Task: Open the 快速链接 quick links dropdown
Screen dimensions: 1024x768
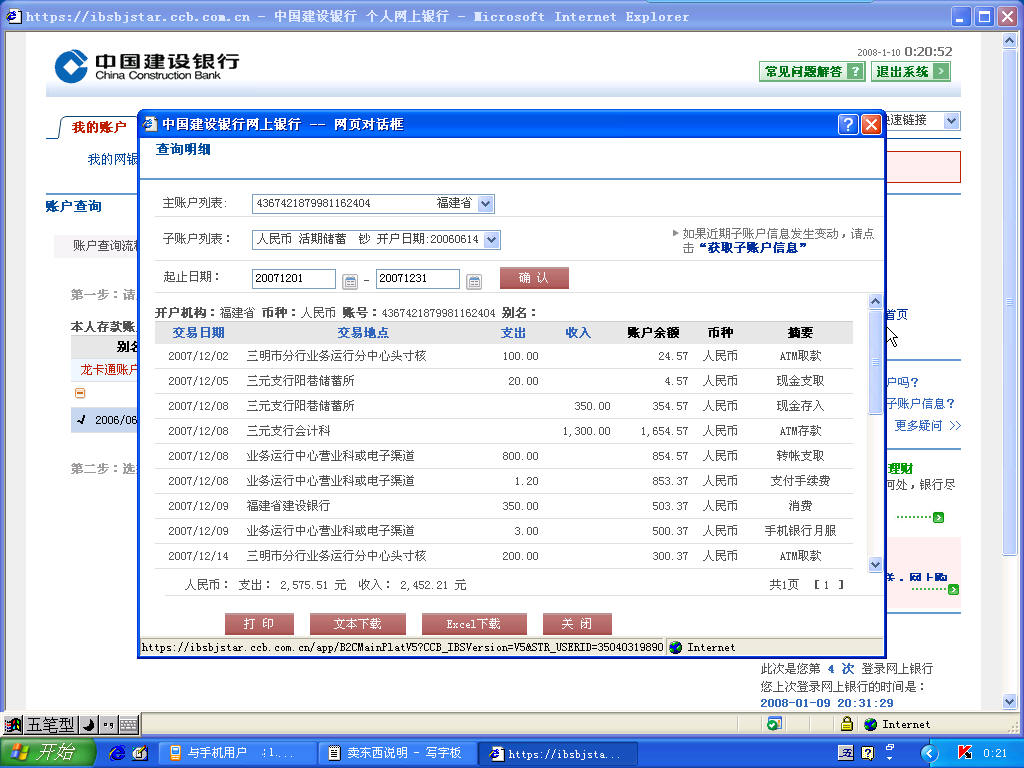Action: coord(950,121)
